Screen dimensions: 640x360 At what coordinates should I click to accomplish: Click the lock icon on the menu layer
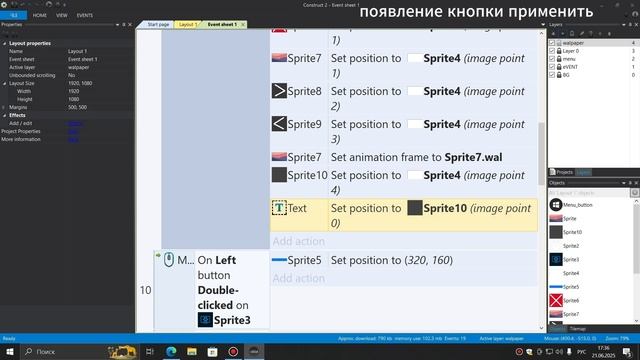coord(559,59)
